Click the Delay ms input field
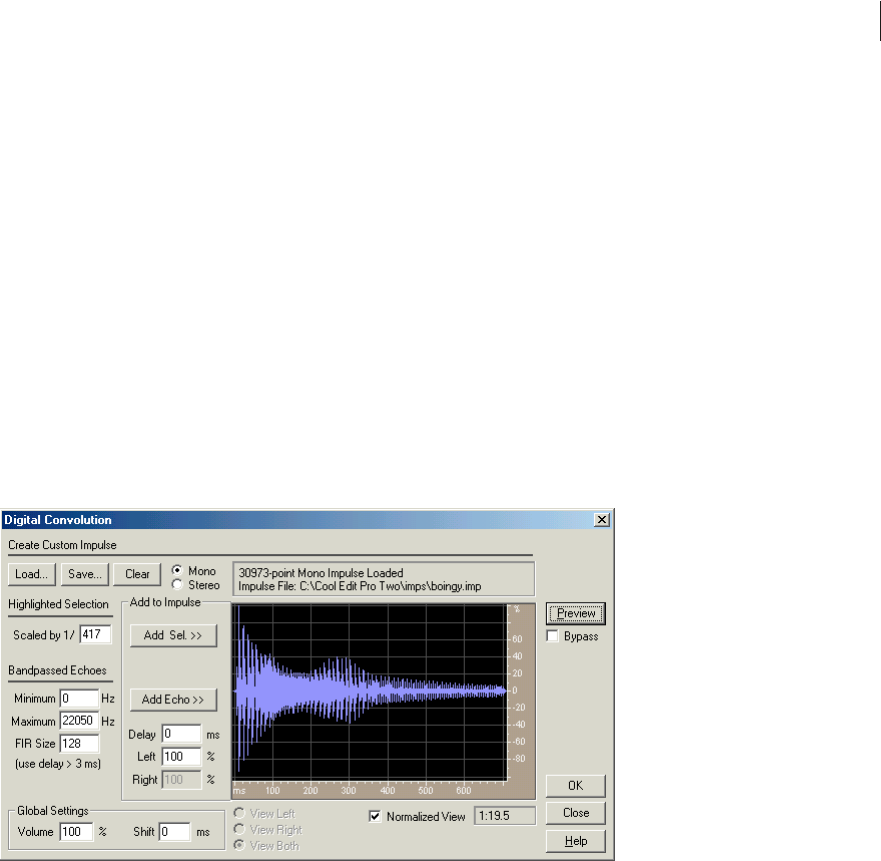This screenshot has width=881, height=861. pyautogui.click(x=181, y=734)
